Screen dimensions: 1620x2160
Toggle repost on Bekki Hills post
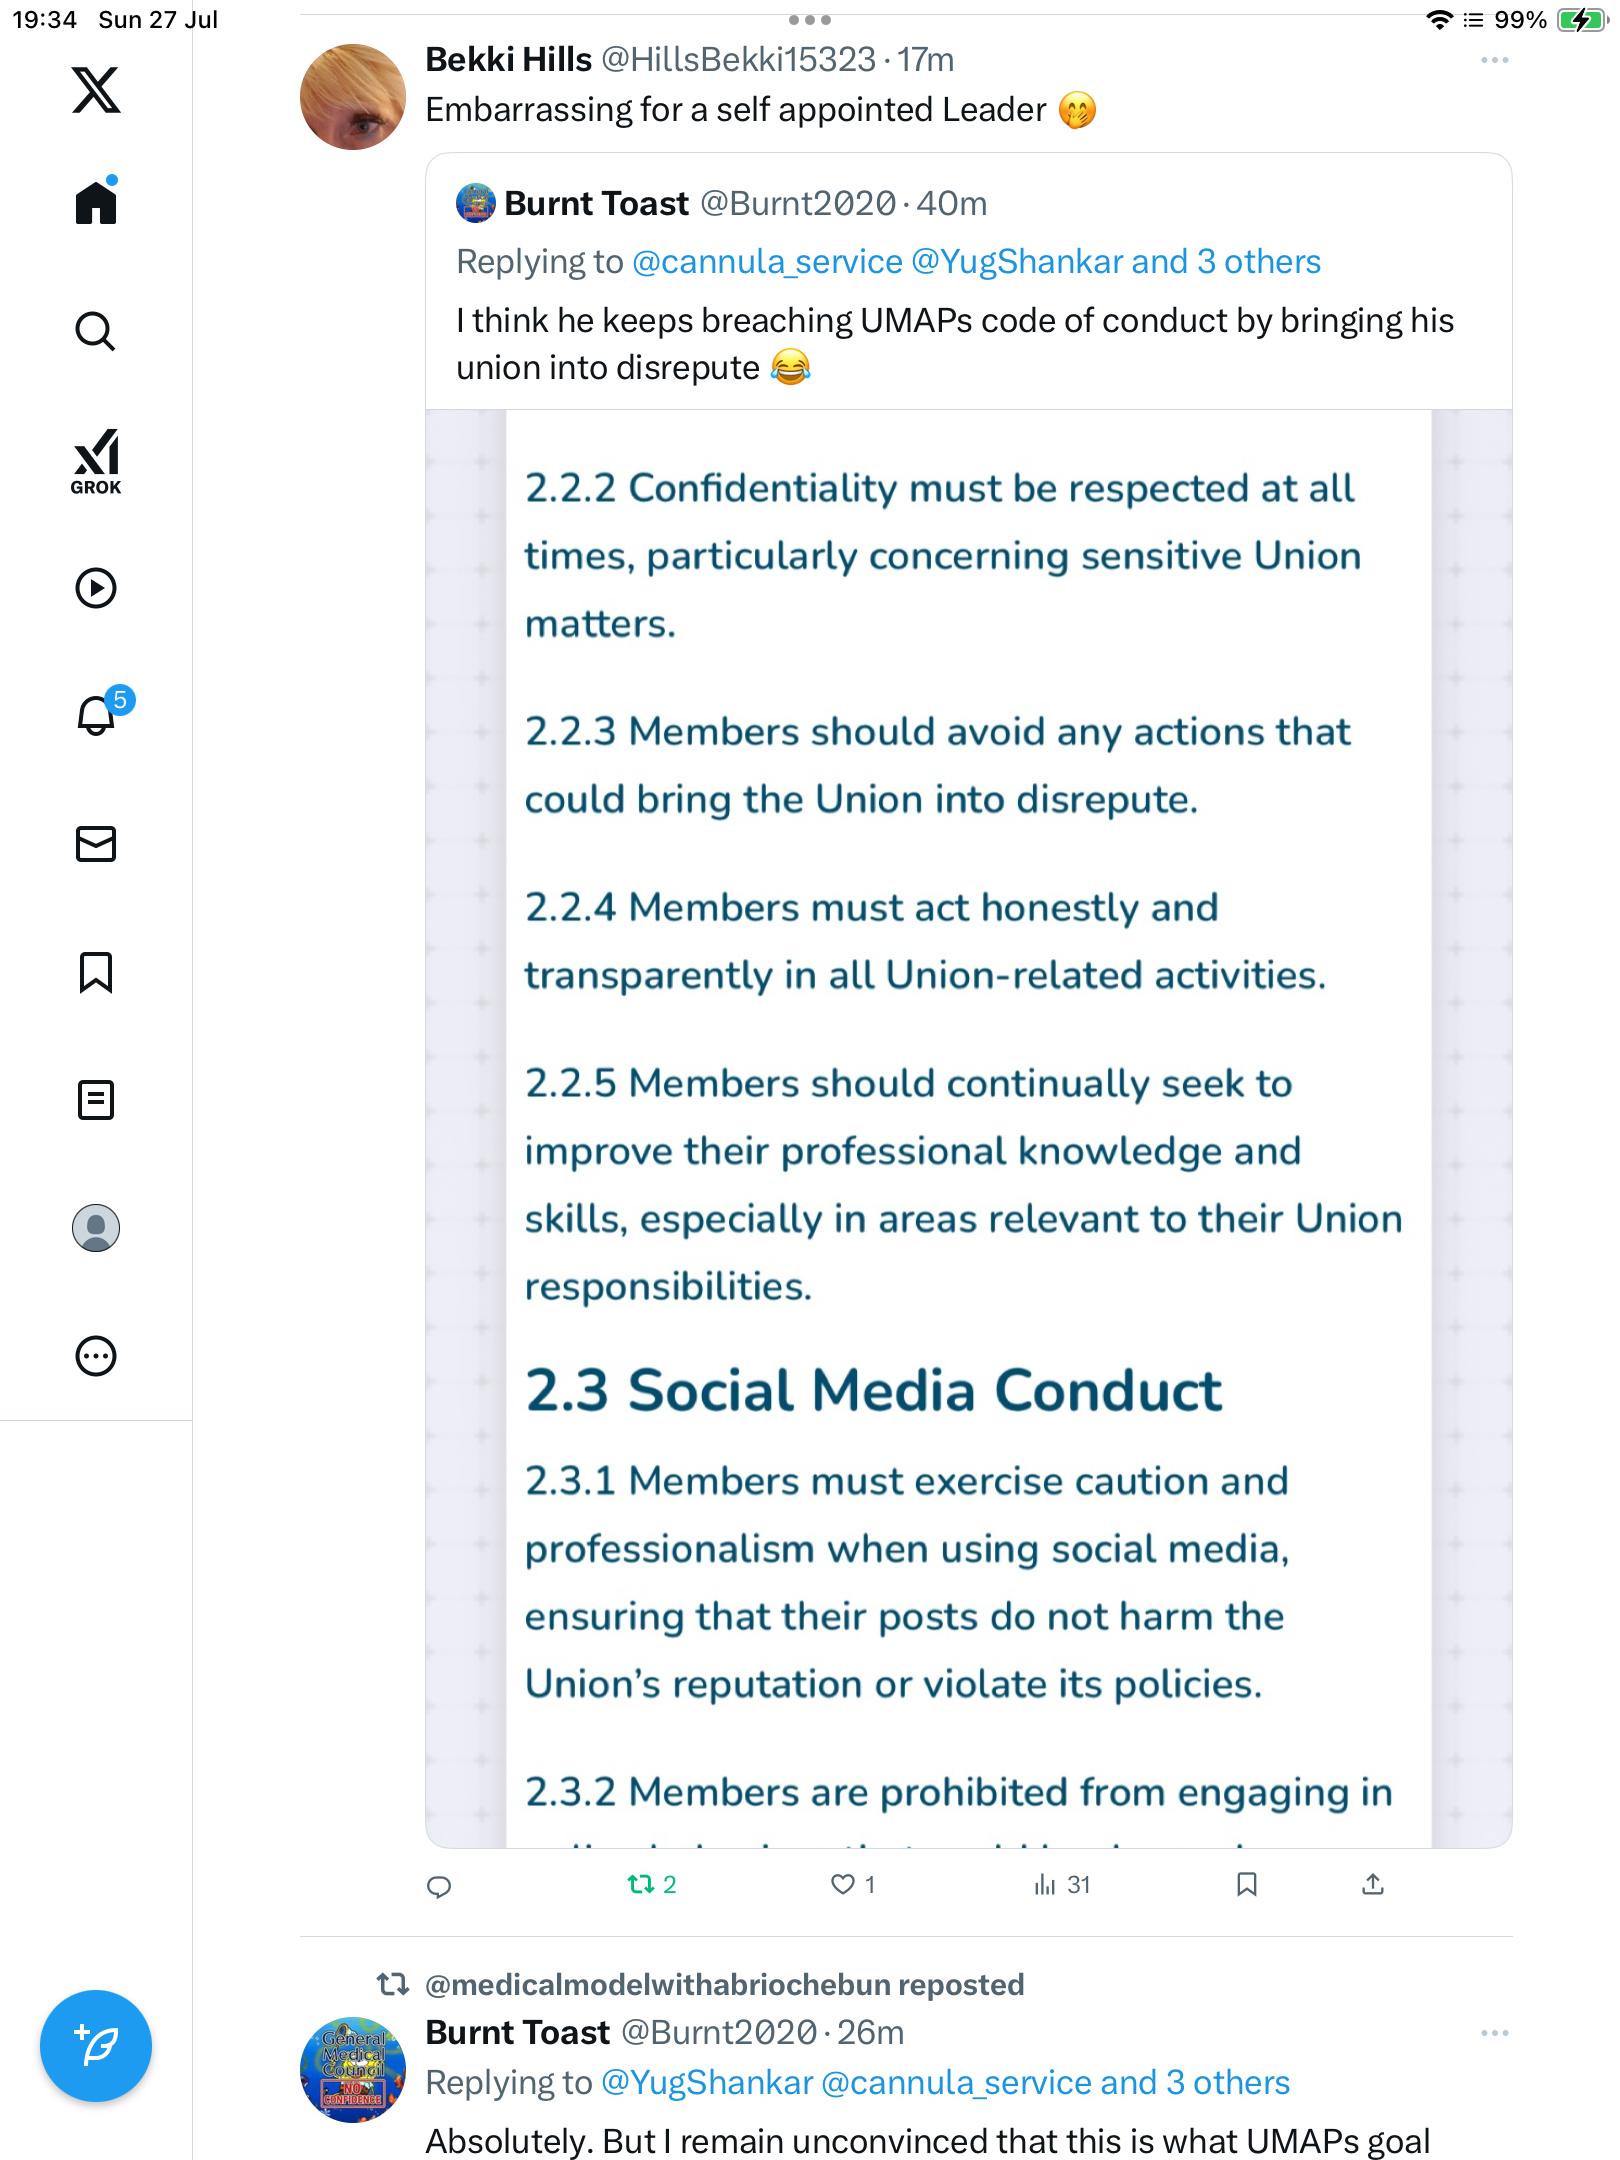(x=652, y=1885)
